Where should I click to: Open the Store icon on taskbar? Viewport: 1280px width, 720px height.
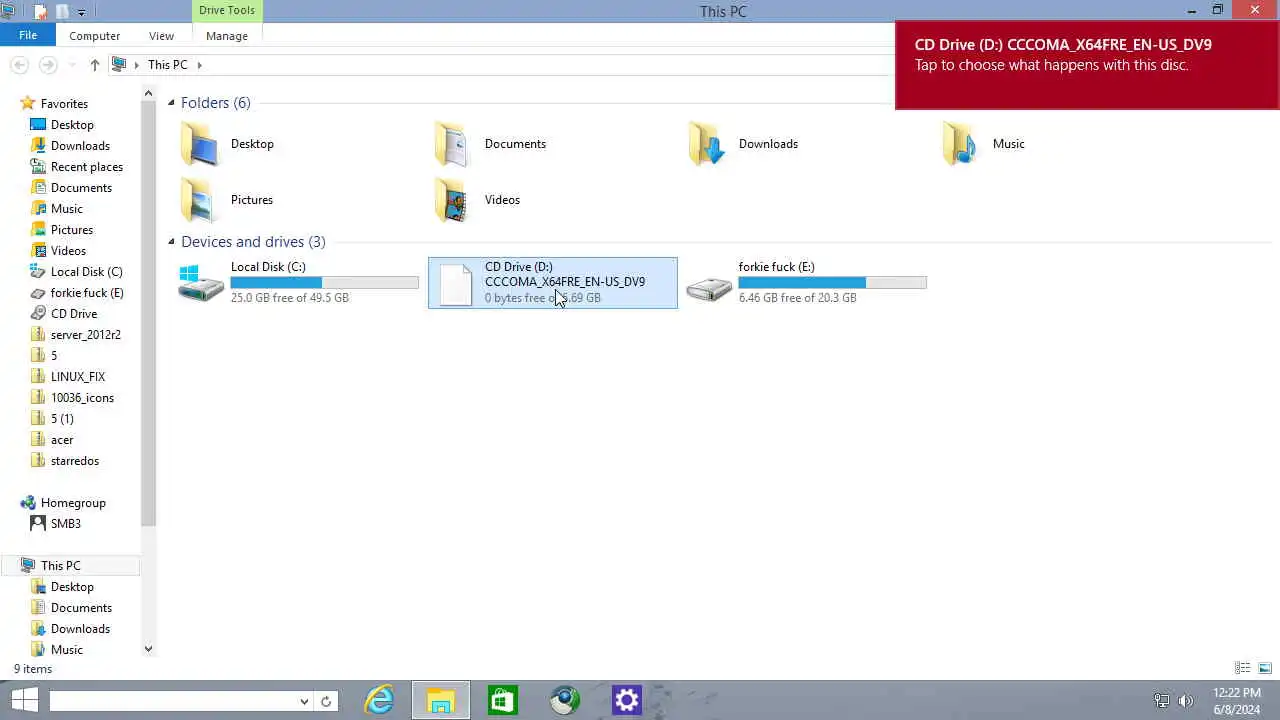pyautogui.click(x=502, y=701)
